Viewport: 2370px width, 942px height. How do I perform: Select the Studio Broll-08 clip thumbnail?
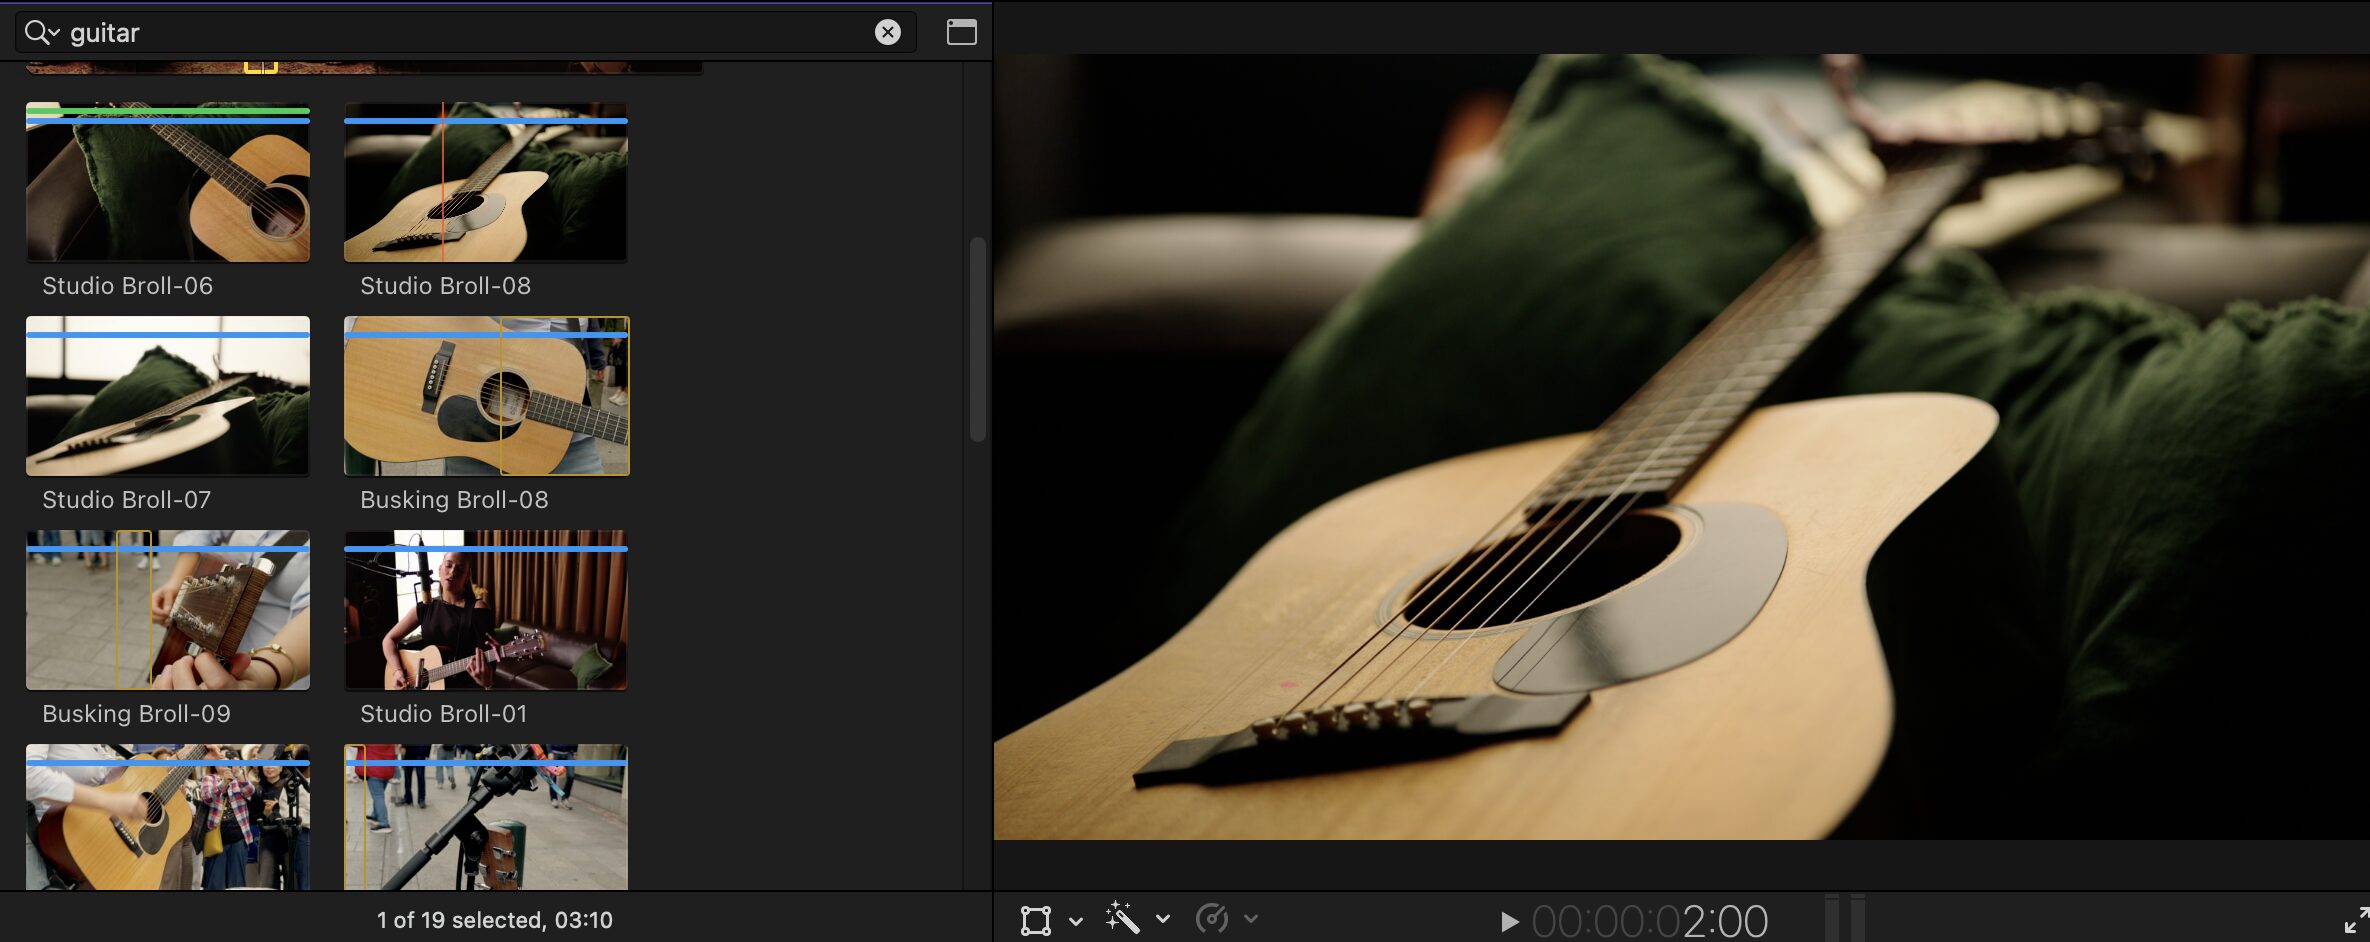point(486,183)
